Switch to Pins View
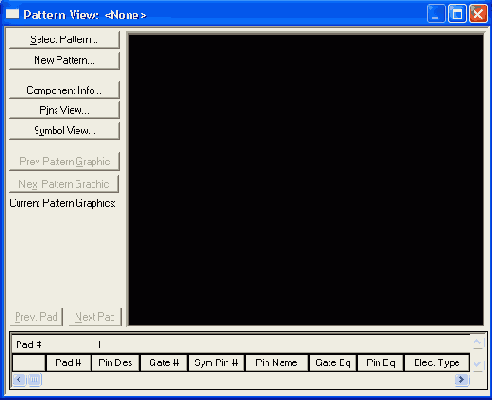This screenshot has width=492, height=400. 64,110
